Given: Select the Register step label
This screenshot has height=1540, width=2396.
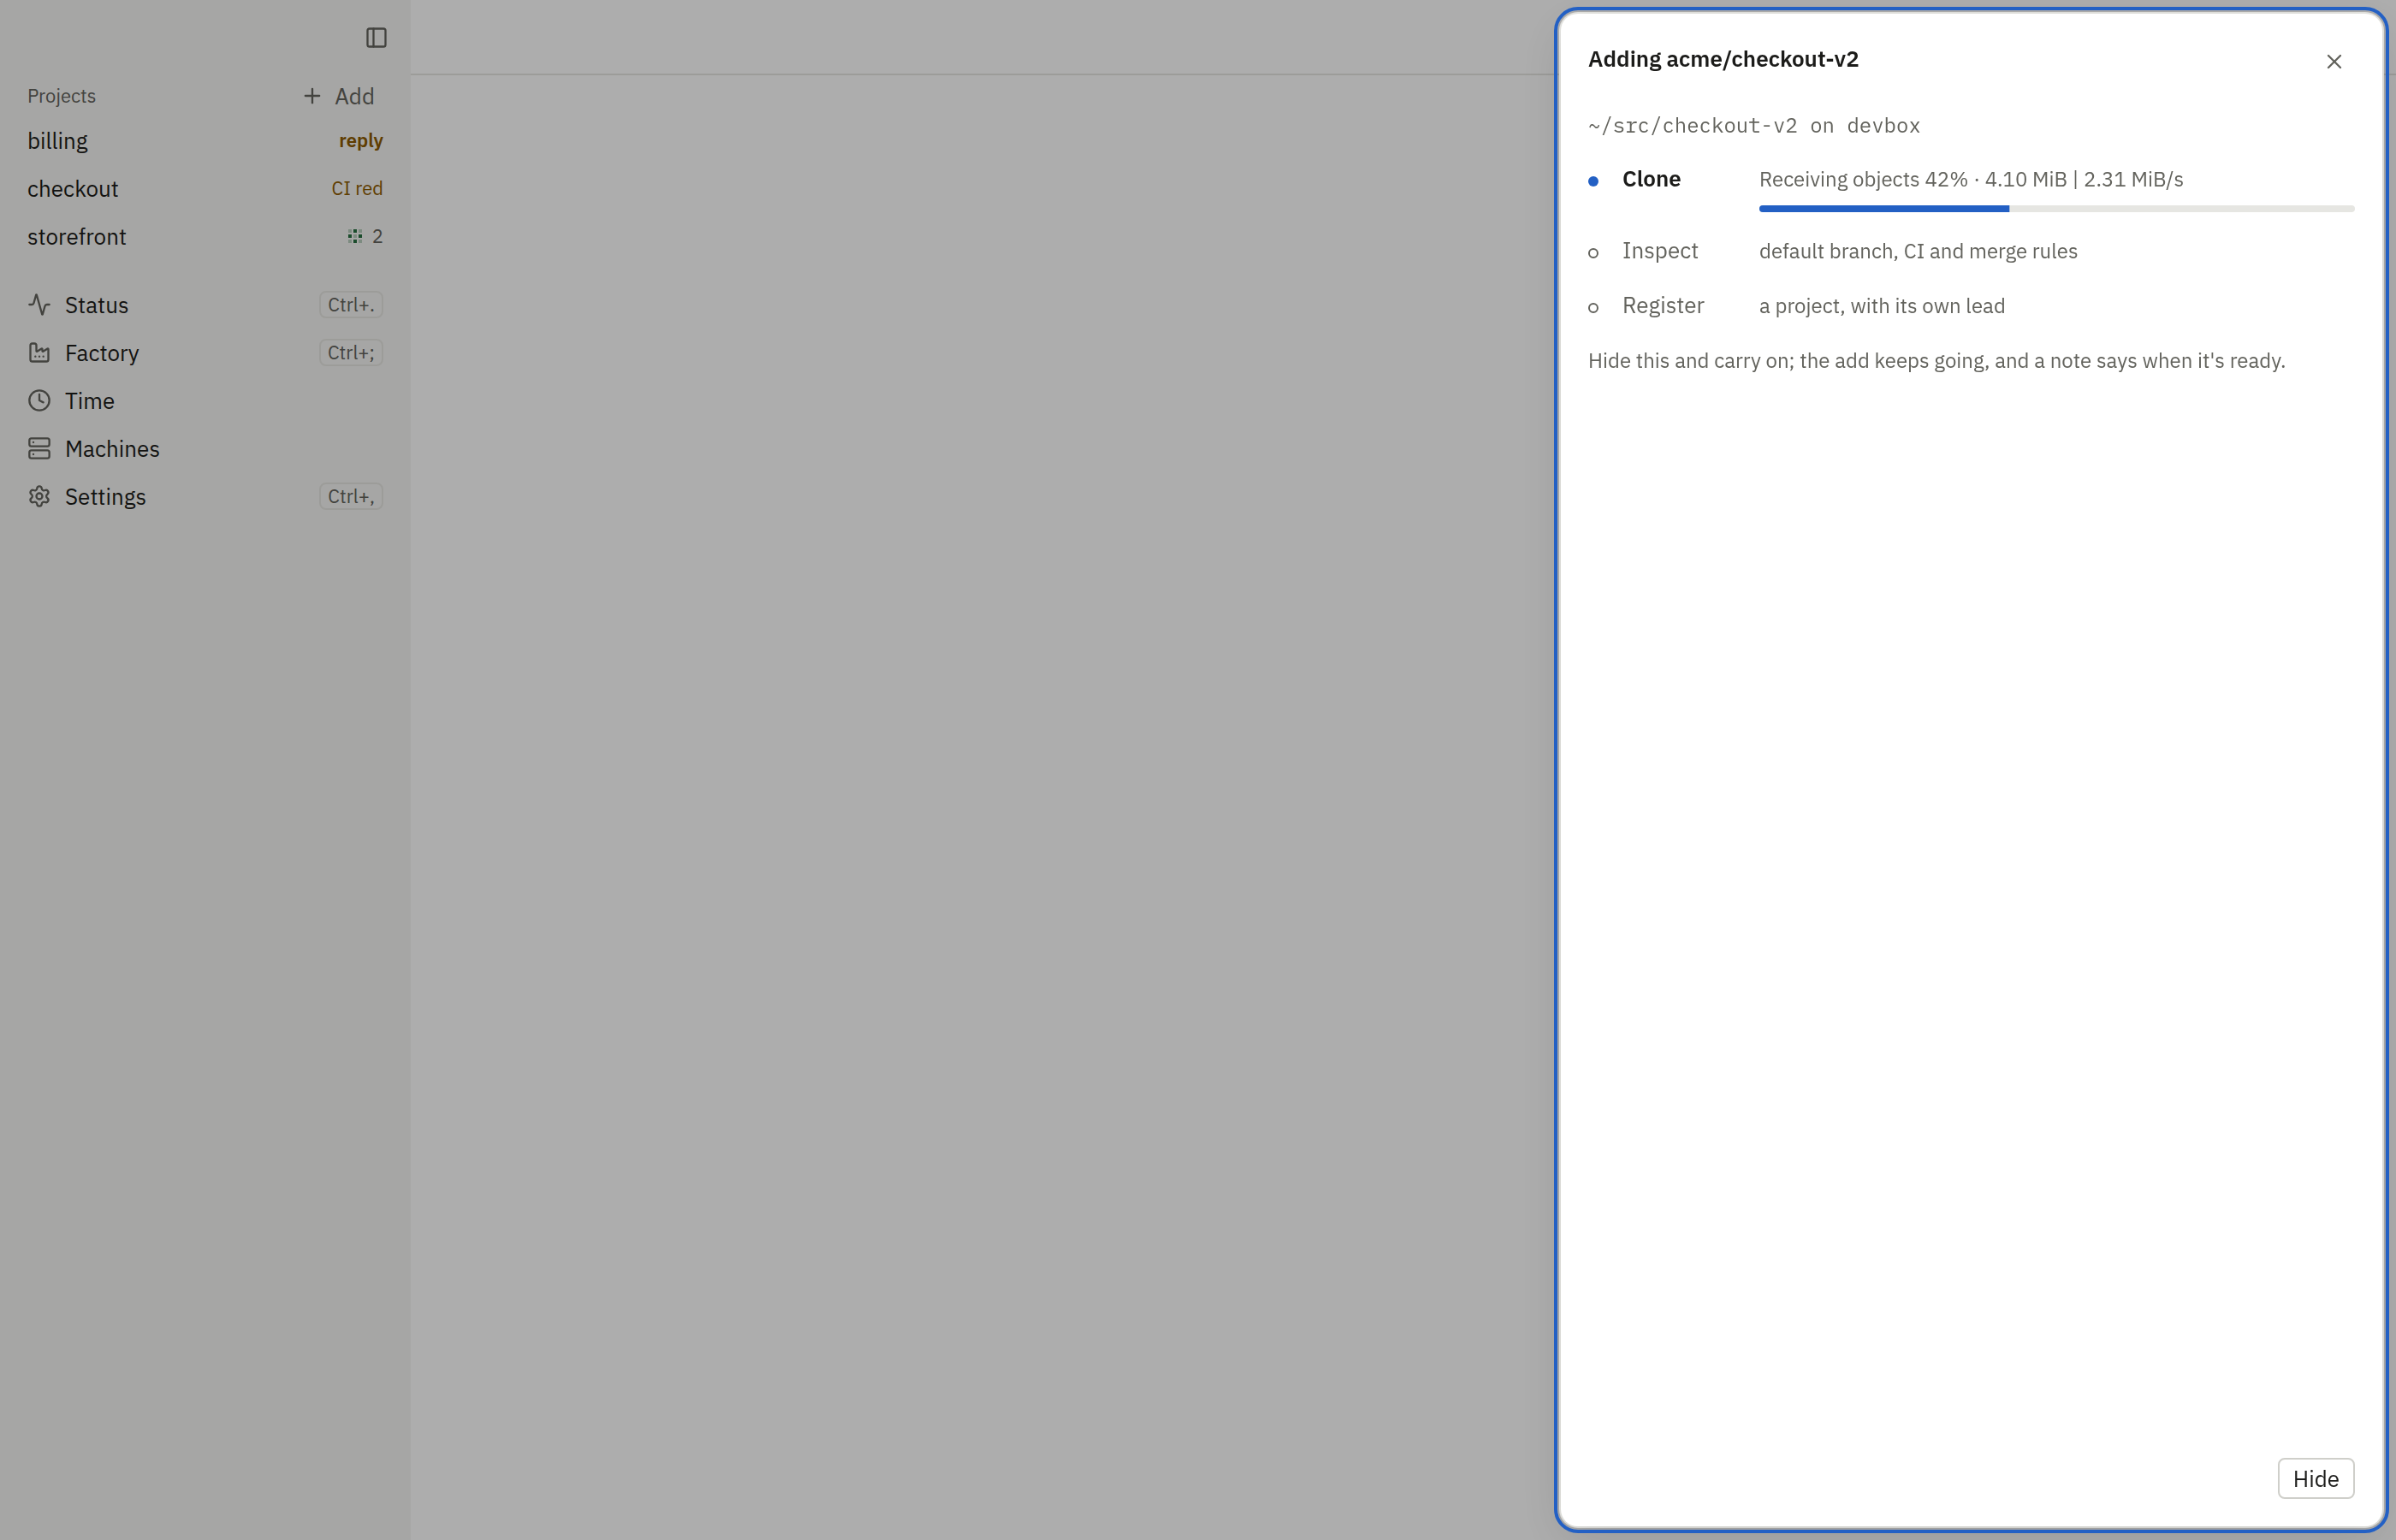Looking at the screenshot, I should point(1663,306).
